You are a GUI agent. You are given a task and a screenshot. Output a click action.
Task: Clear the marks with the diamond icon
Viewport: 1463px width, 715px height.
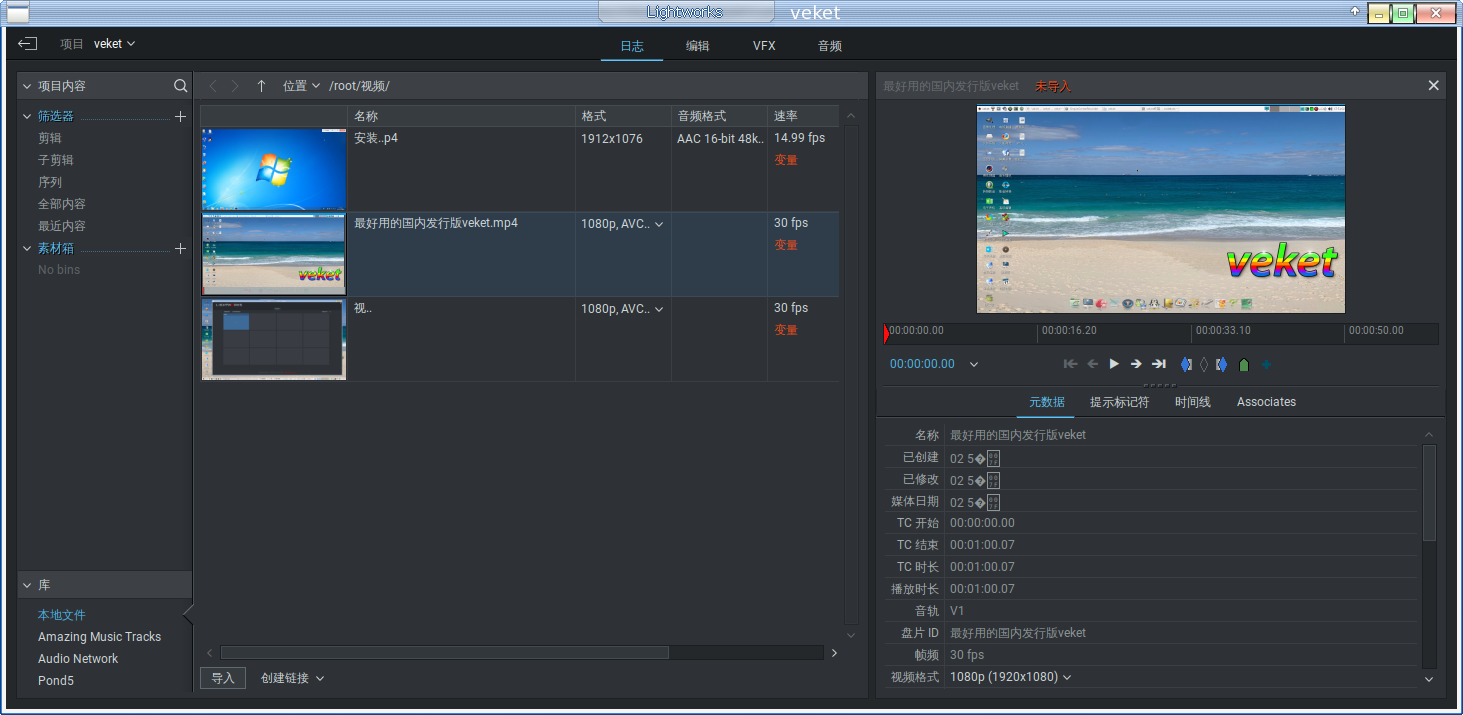click(x=1204, y=364)
